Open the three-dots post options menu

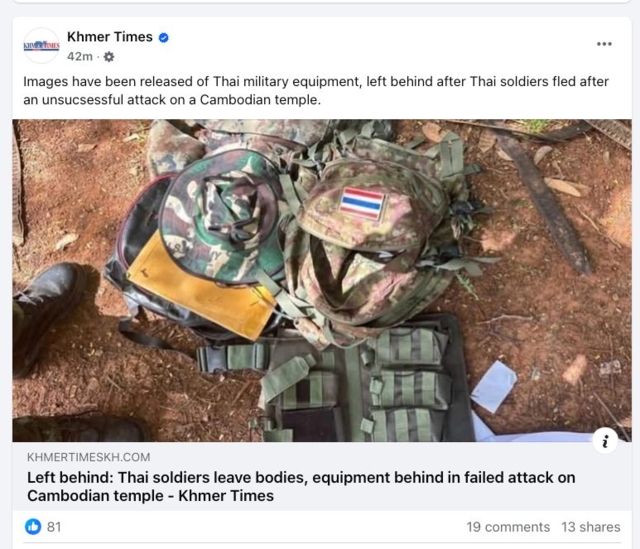604,44
